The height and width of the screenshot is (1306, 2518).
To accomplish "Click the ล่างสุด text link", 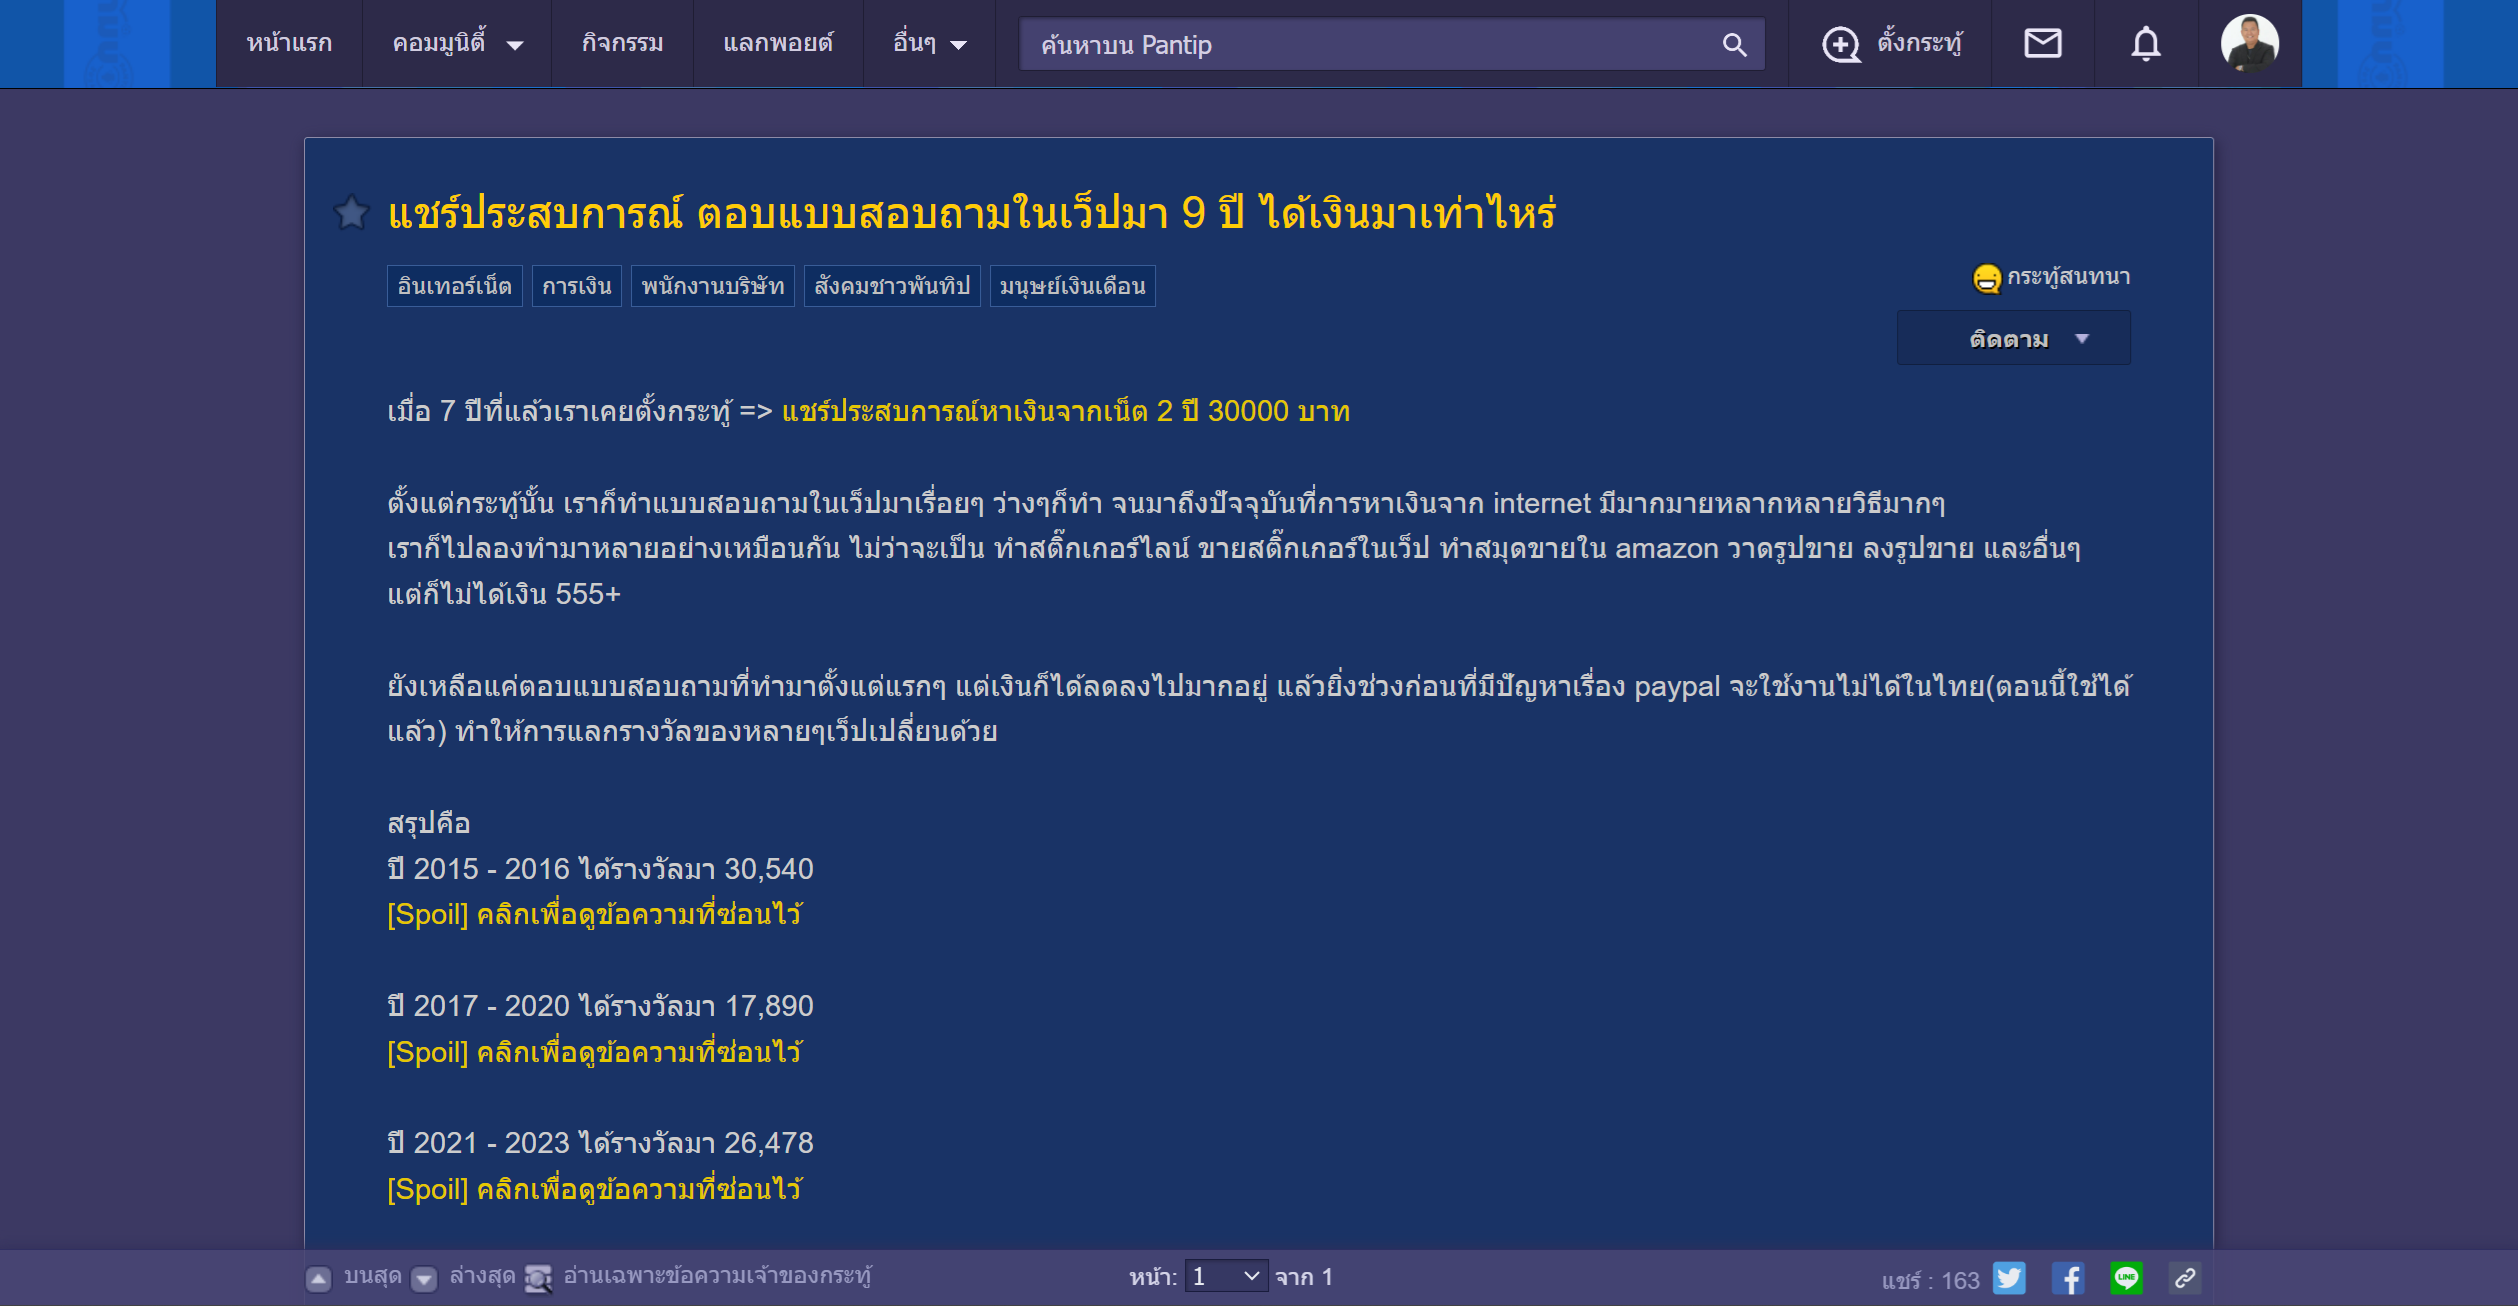I will point(482,1276).
